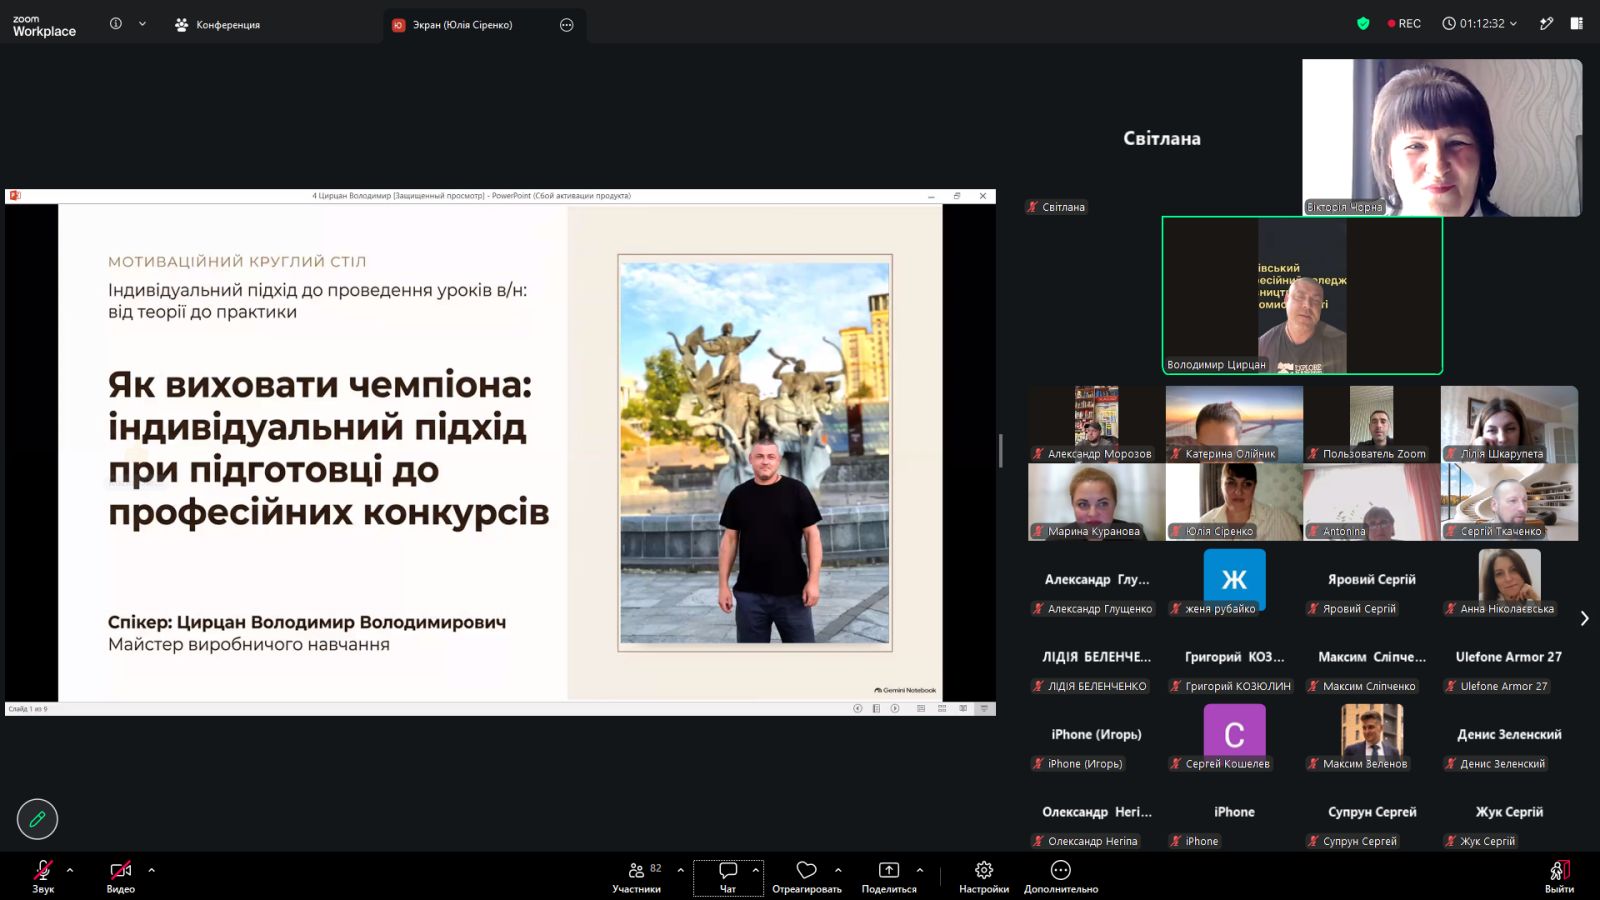The width and height of the screenshot is (1600, 900).
Task: Click the Выйти leave meeting button
Action: coord(1559,876)
